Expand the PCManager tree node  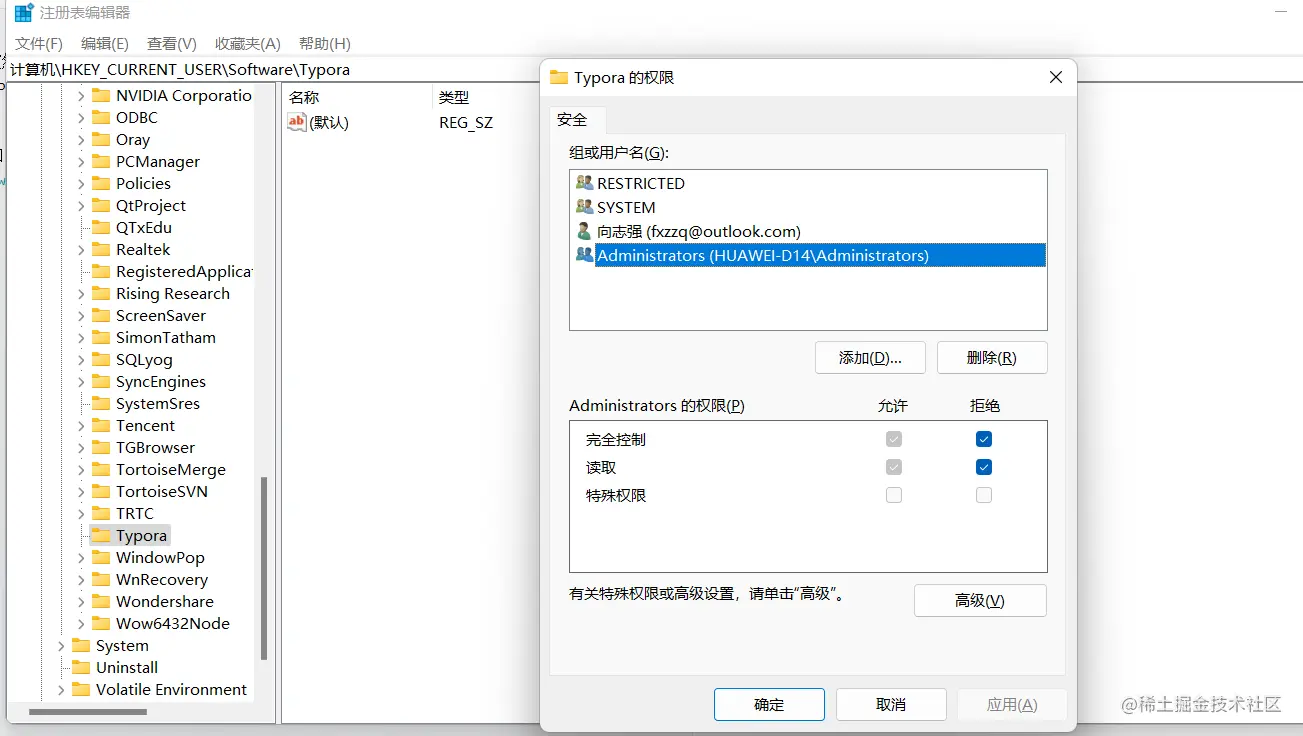coord(81,161)
